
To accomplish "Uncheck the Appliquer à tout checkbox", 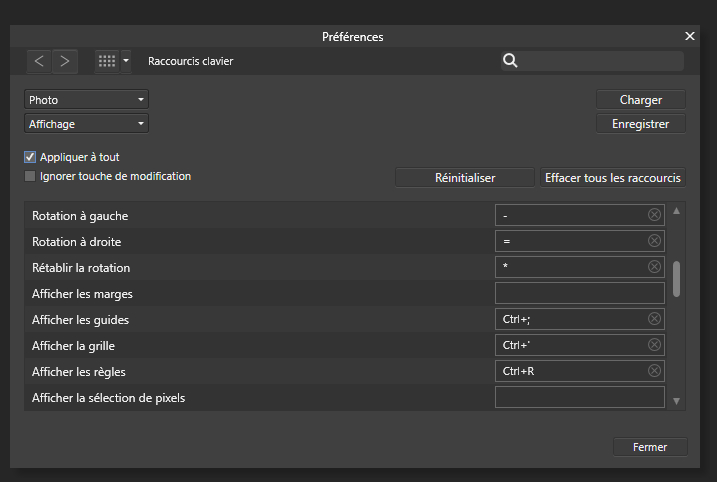I will 30,157.
